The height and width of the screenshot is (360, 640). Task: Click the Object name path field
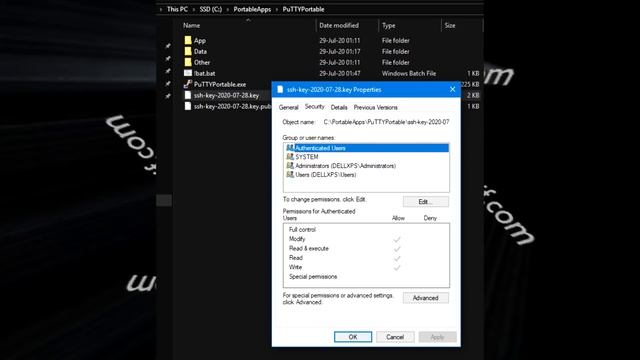[x=386, y=122]
